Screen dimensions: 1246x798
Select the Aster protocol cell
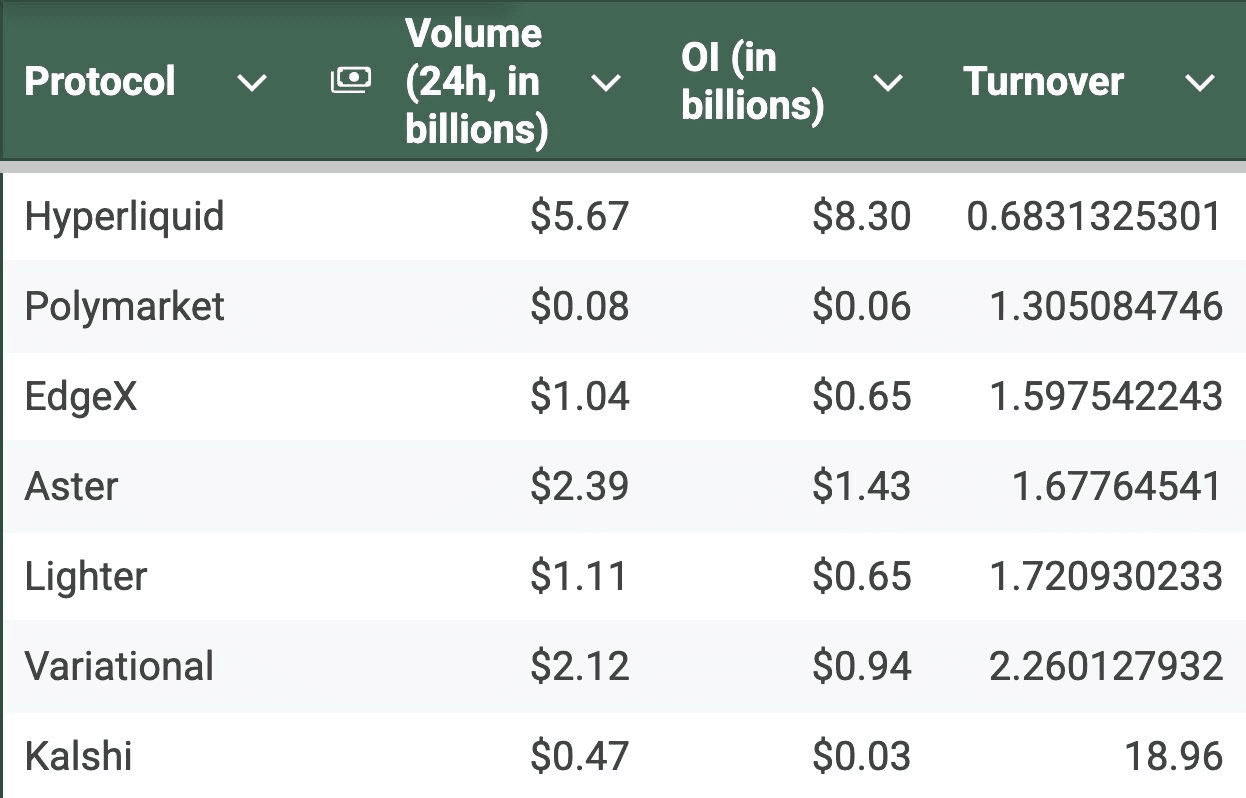[x=72, y=486]
